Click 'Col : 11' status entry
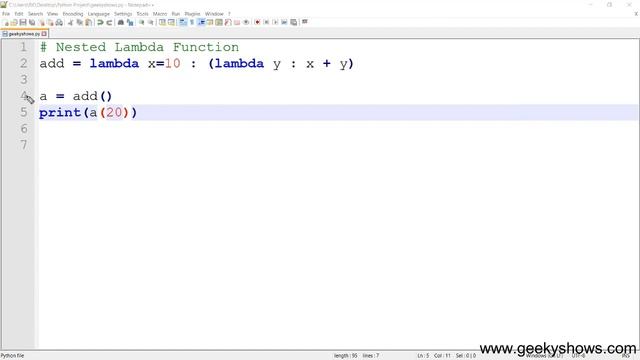640x360 pixels. pyautogui.click(x=442, y=356)
